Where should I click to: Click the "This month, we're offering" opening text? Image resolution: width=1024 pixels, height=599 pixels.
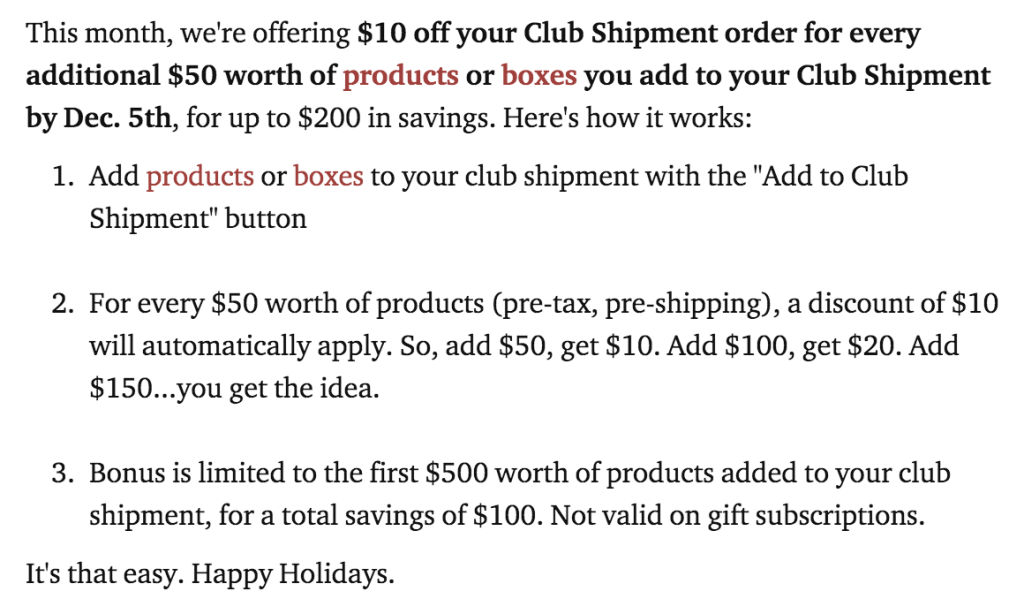[188, 33]
